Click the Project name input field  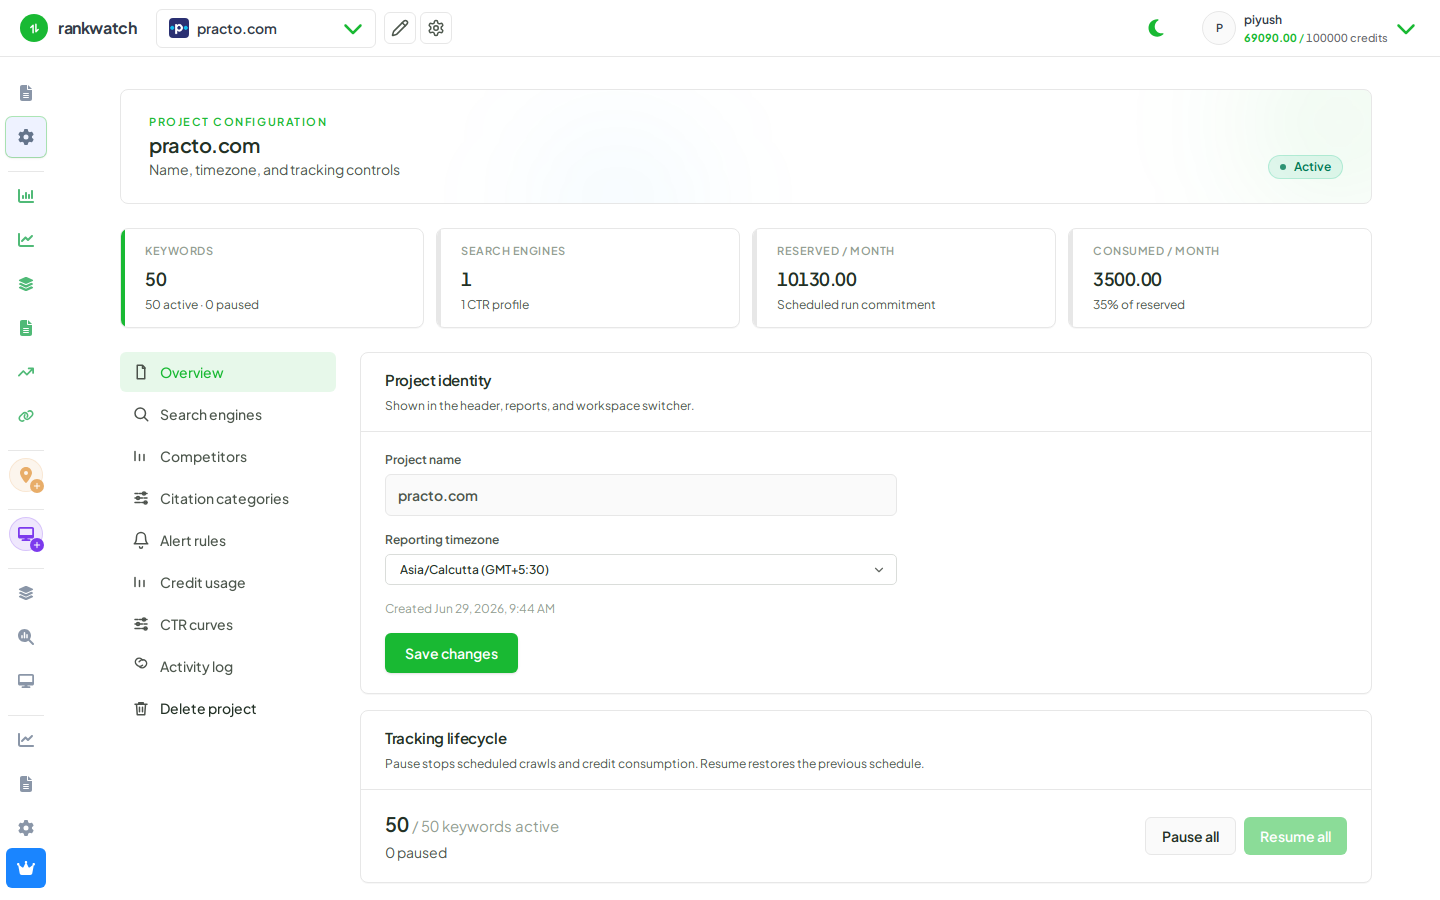pos(641,495)
